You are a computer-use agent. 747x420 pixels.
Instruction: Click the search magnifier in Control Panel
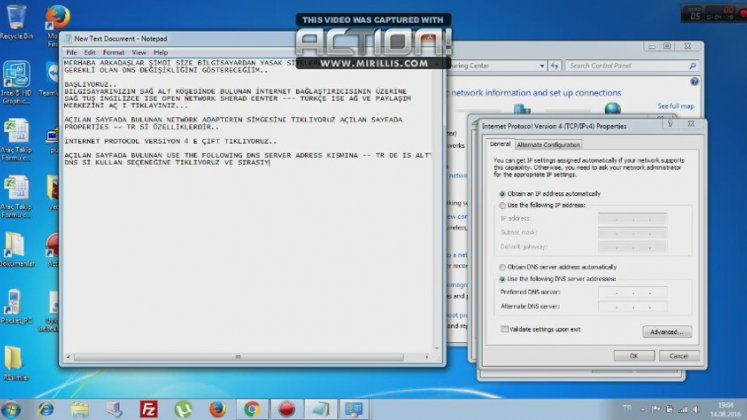tap(692, 66)
